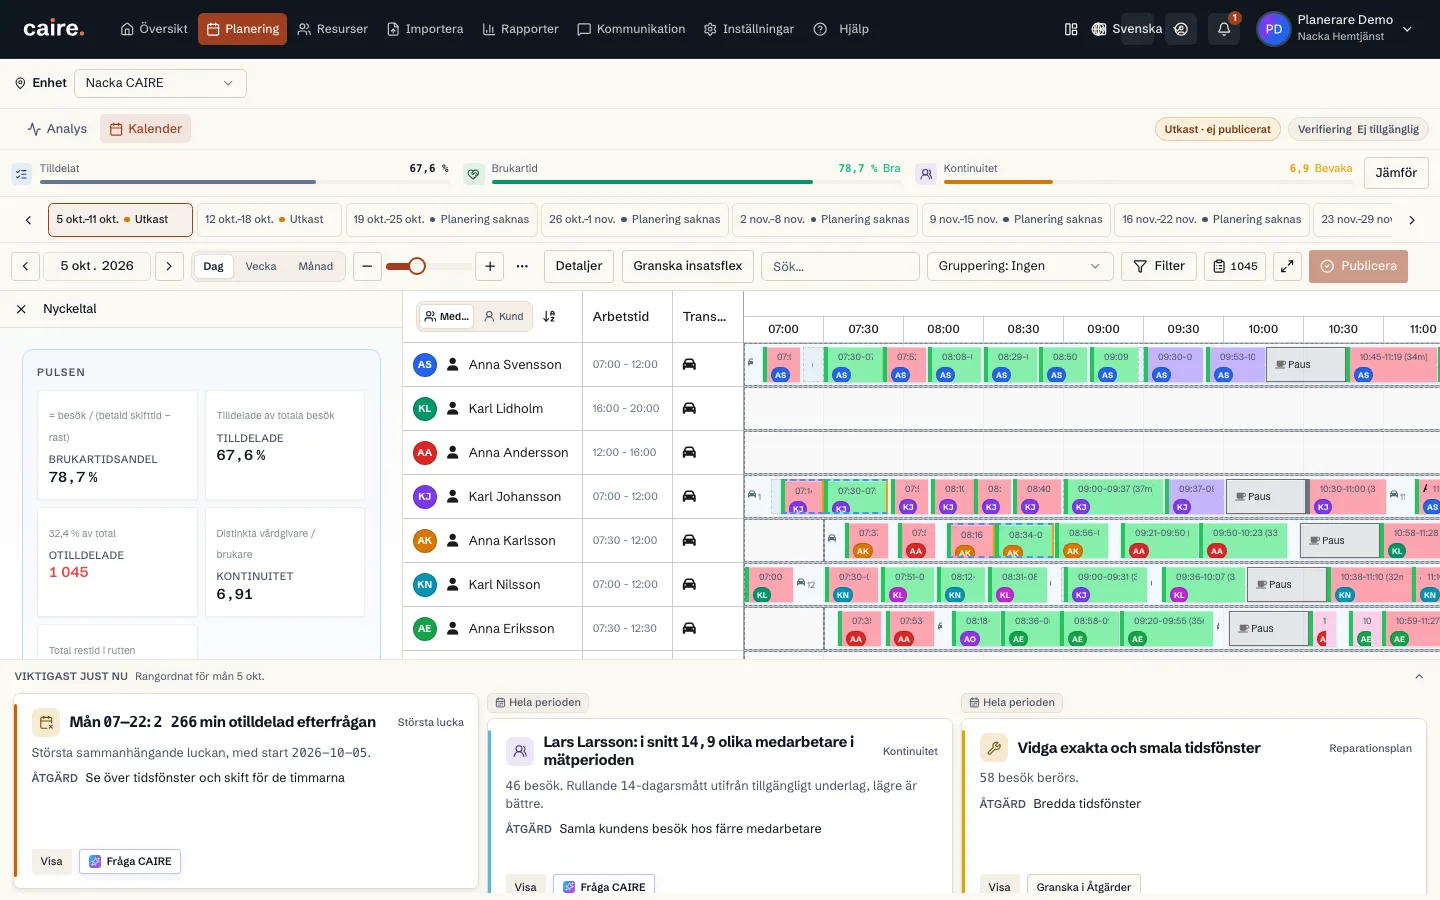The width and height of the screenshot is (1440, 900).
Task: Open the Detaljer button
Action: [579, 266]
